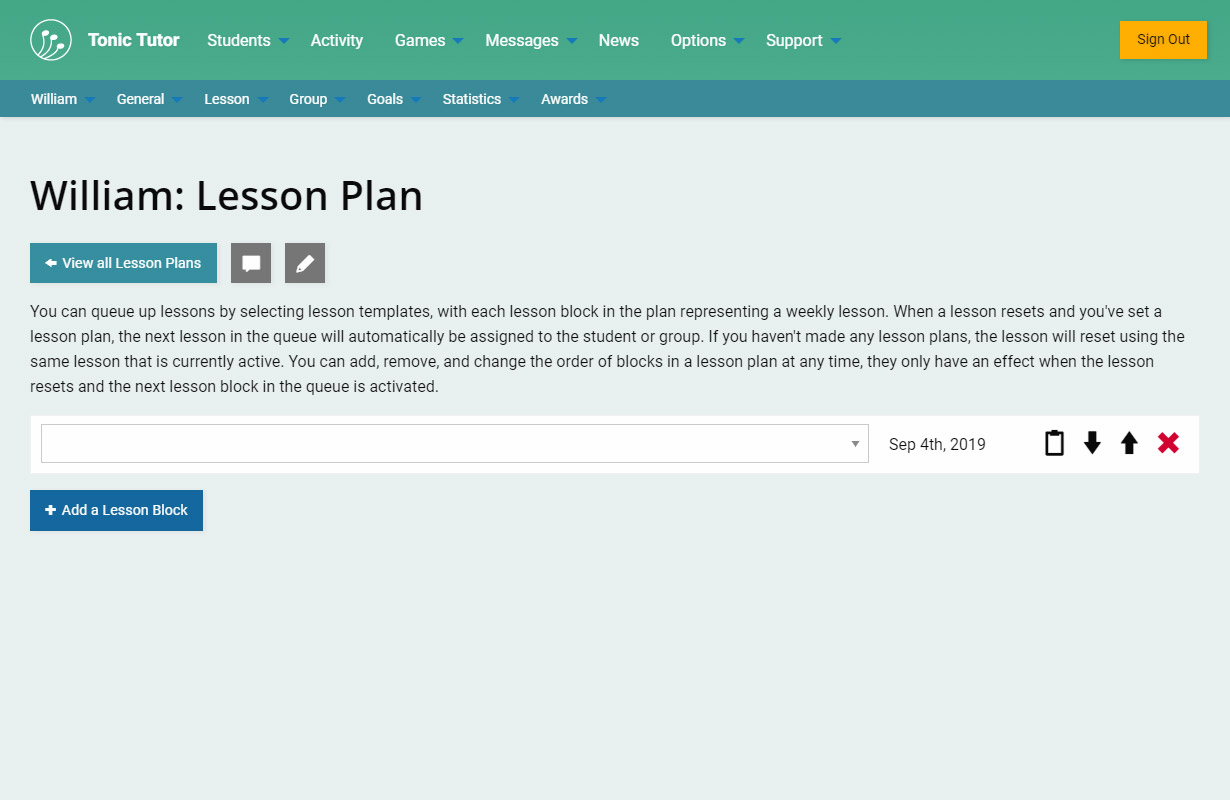Go to the News page
Viewport: 1230px width, 800px height.
[619, 40]
